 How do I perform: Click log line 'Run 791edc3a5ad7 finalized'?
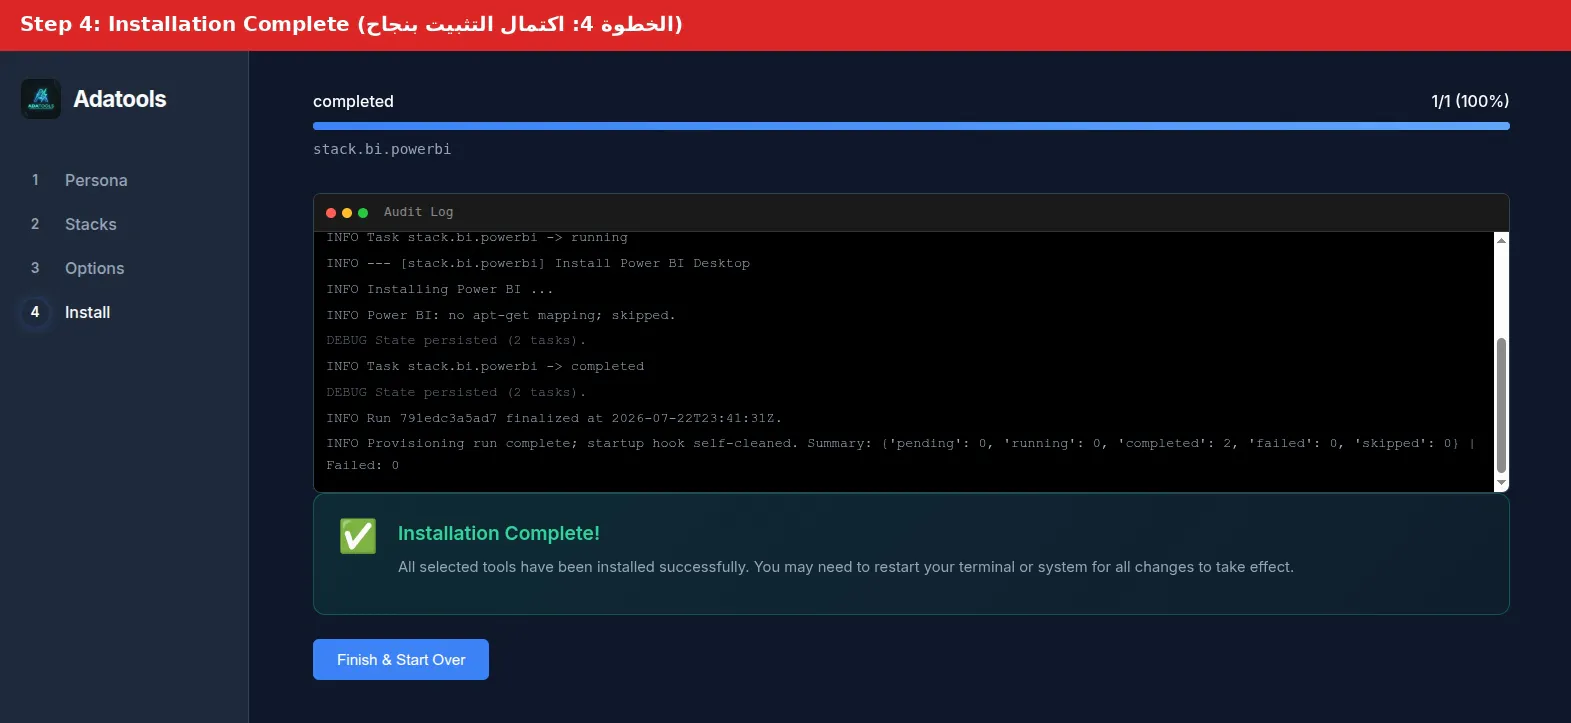554,418
